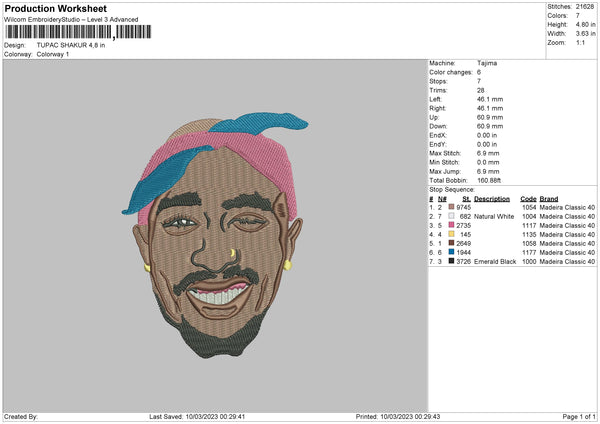Click the height value '4.80 in'
This screenshot has height=424, width=600.
tap(585, 24)
